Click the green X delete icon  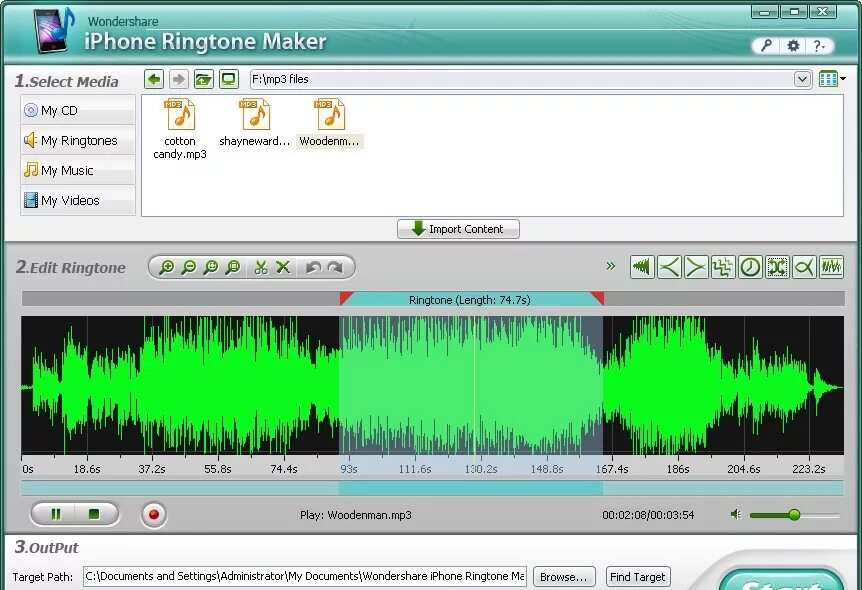pos(283,268)
